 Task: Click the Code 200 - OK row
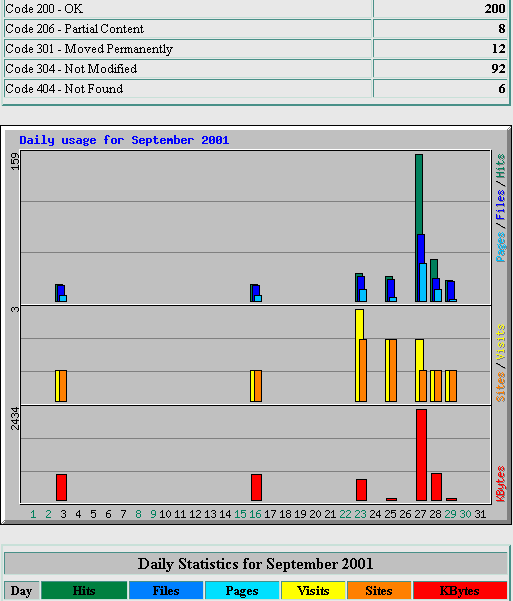click(x=256, y=8)
